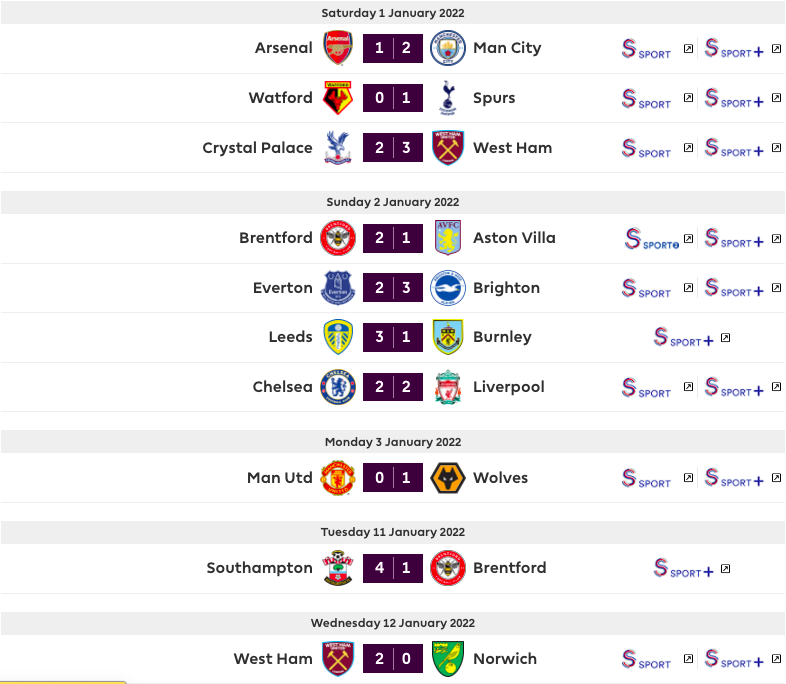Click the Norwich canary badge
786x684 pixels.
pyautogui.click(x=447, y=658)
